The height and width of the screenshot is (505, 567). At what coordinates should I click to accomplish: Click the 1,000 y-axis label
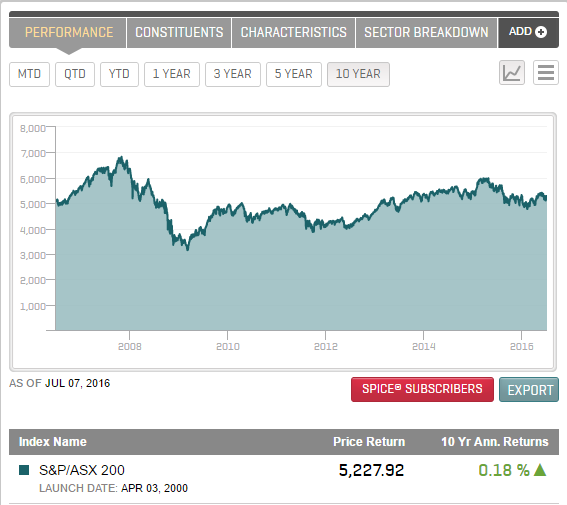click(33, 307)
